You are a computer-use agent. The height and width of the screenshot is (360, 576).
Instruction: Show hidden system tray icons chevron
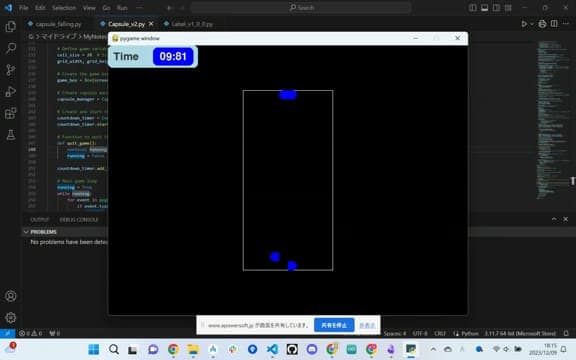tap(433, 349)
